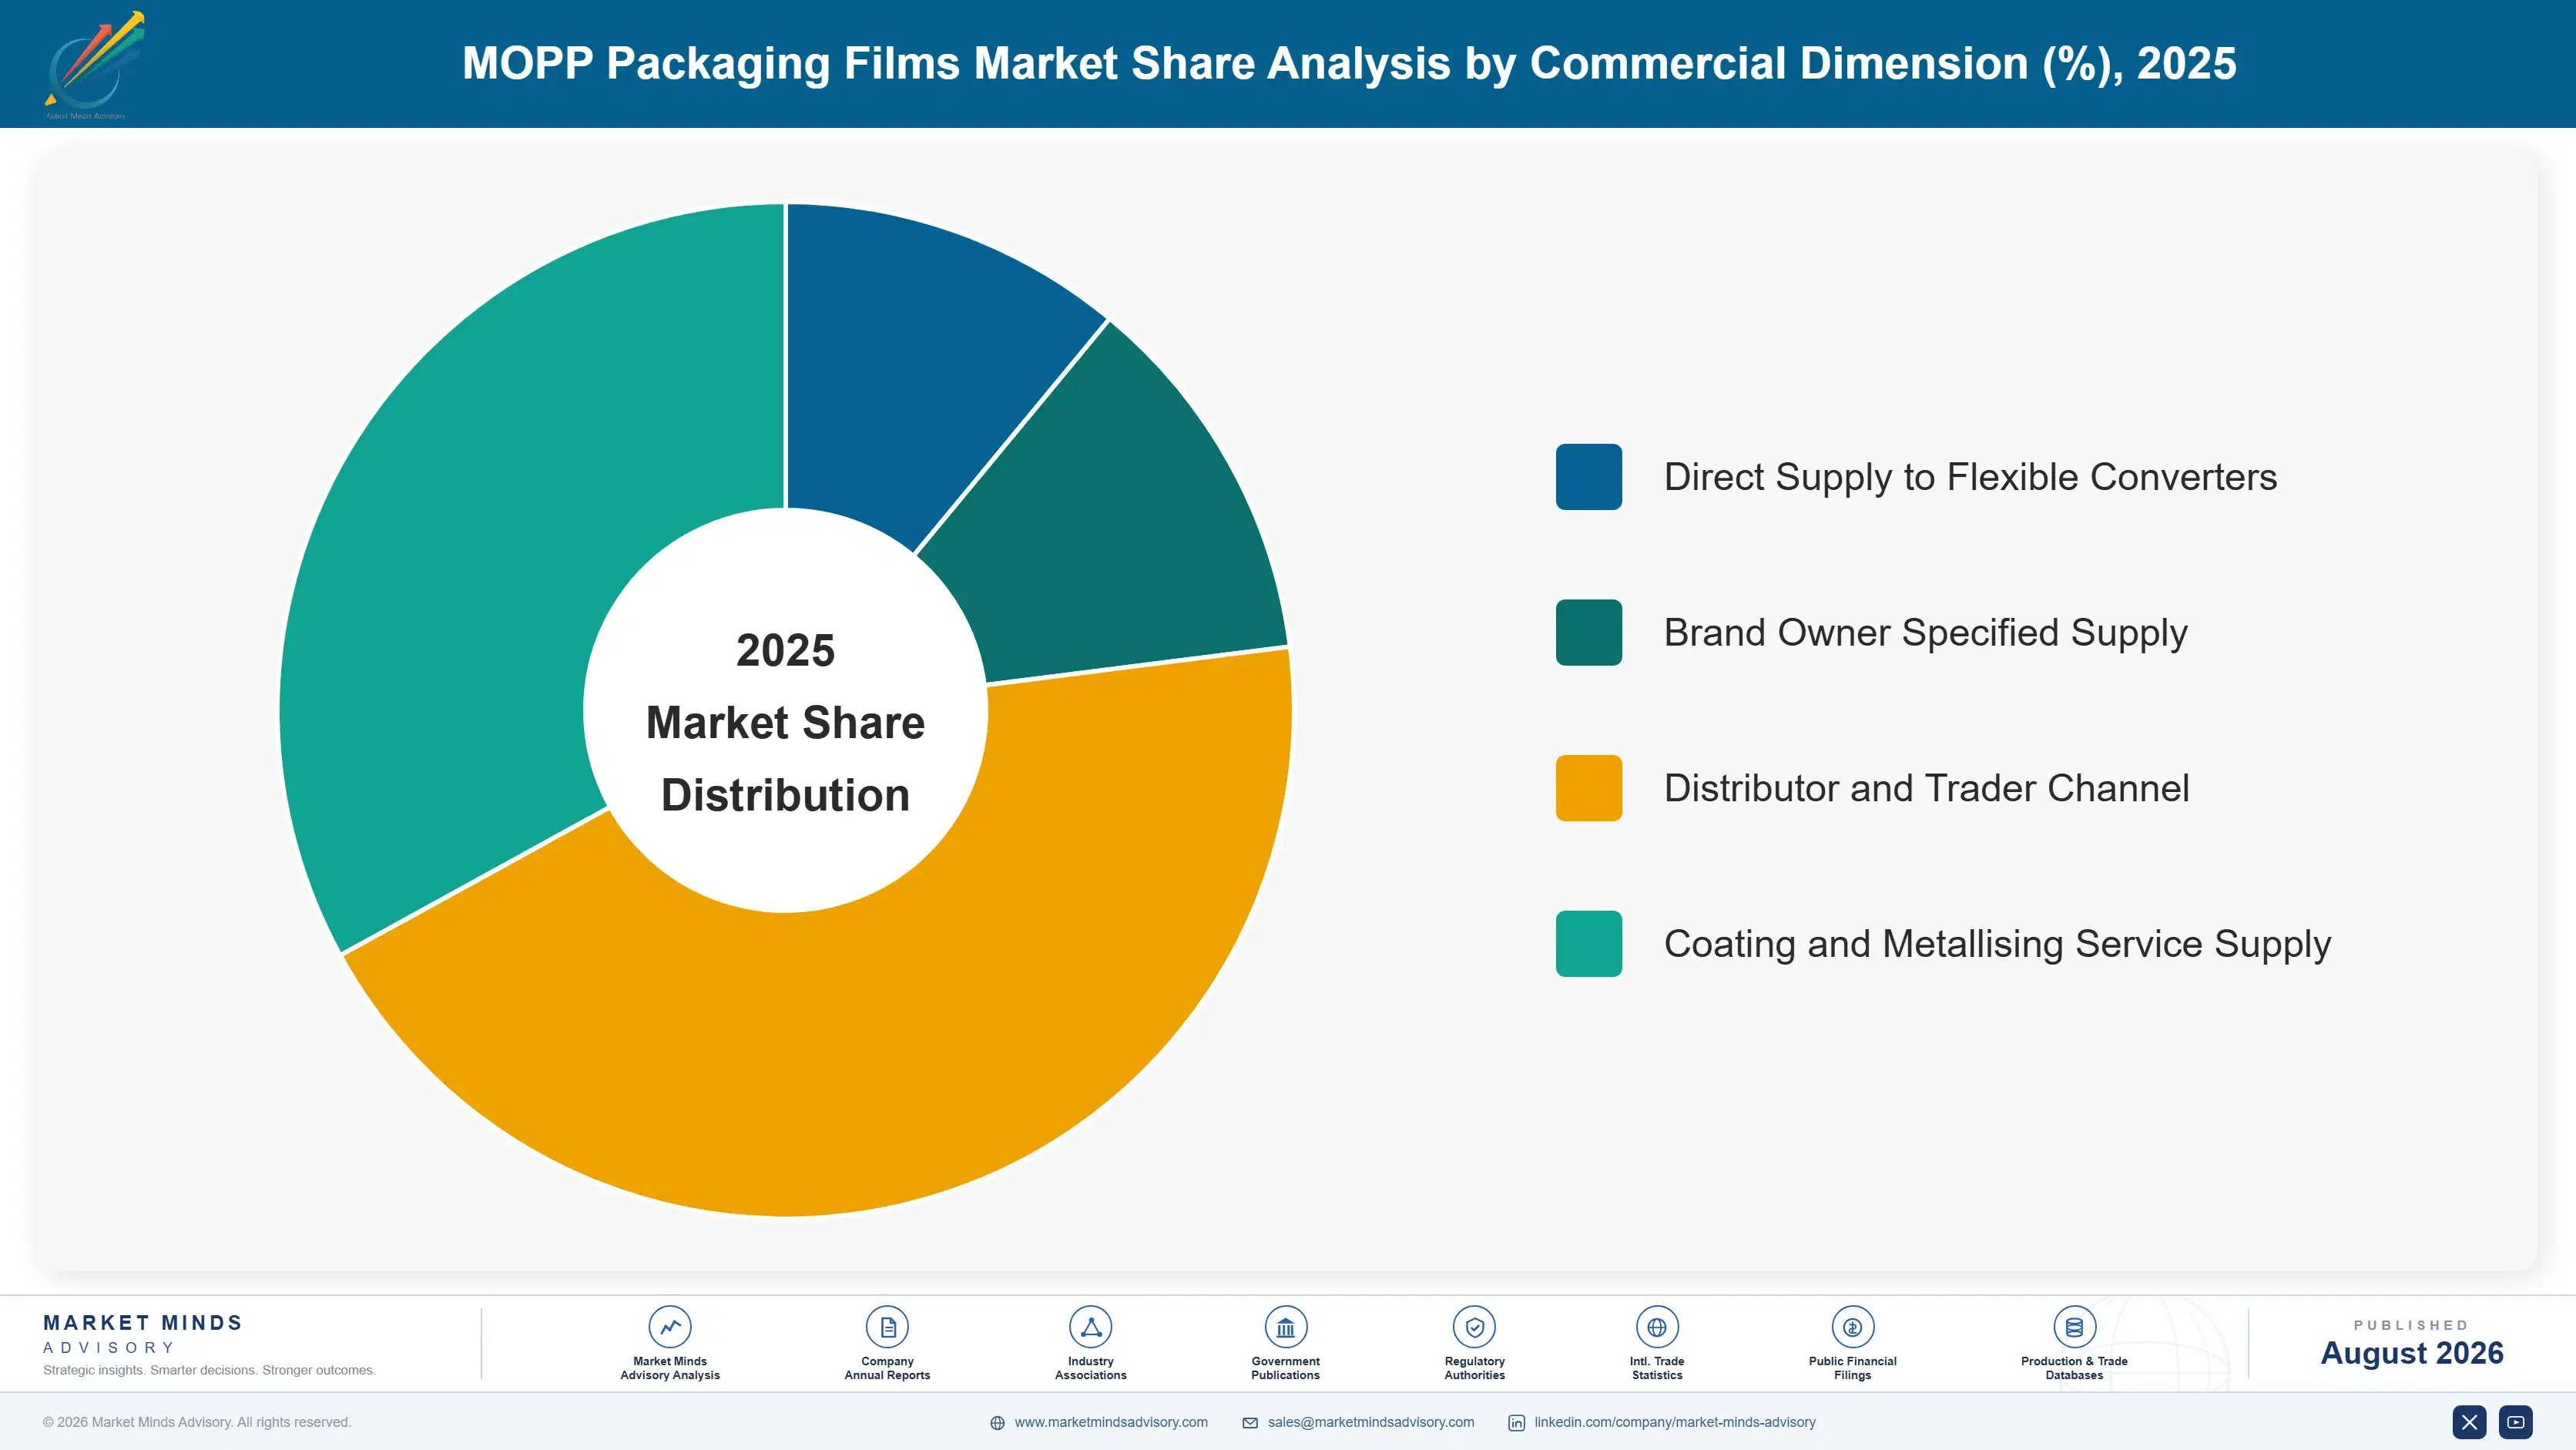
Task: Click the Regulatory Authorities shield icon
Action: coord(1474,1327)
